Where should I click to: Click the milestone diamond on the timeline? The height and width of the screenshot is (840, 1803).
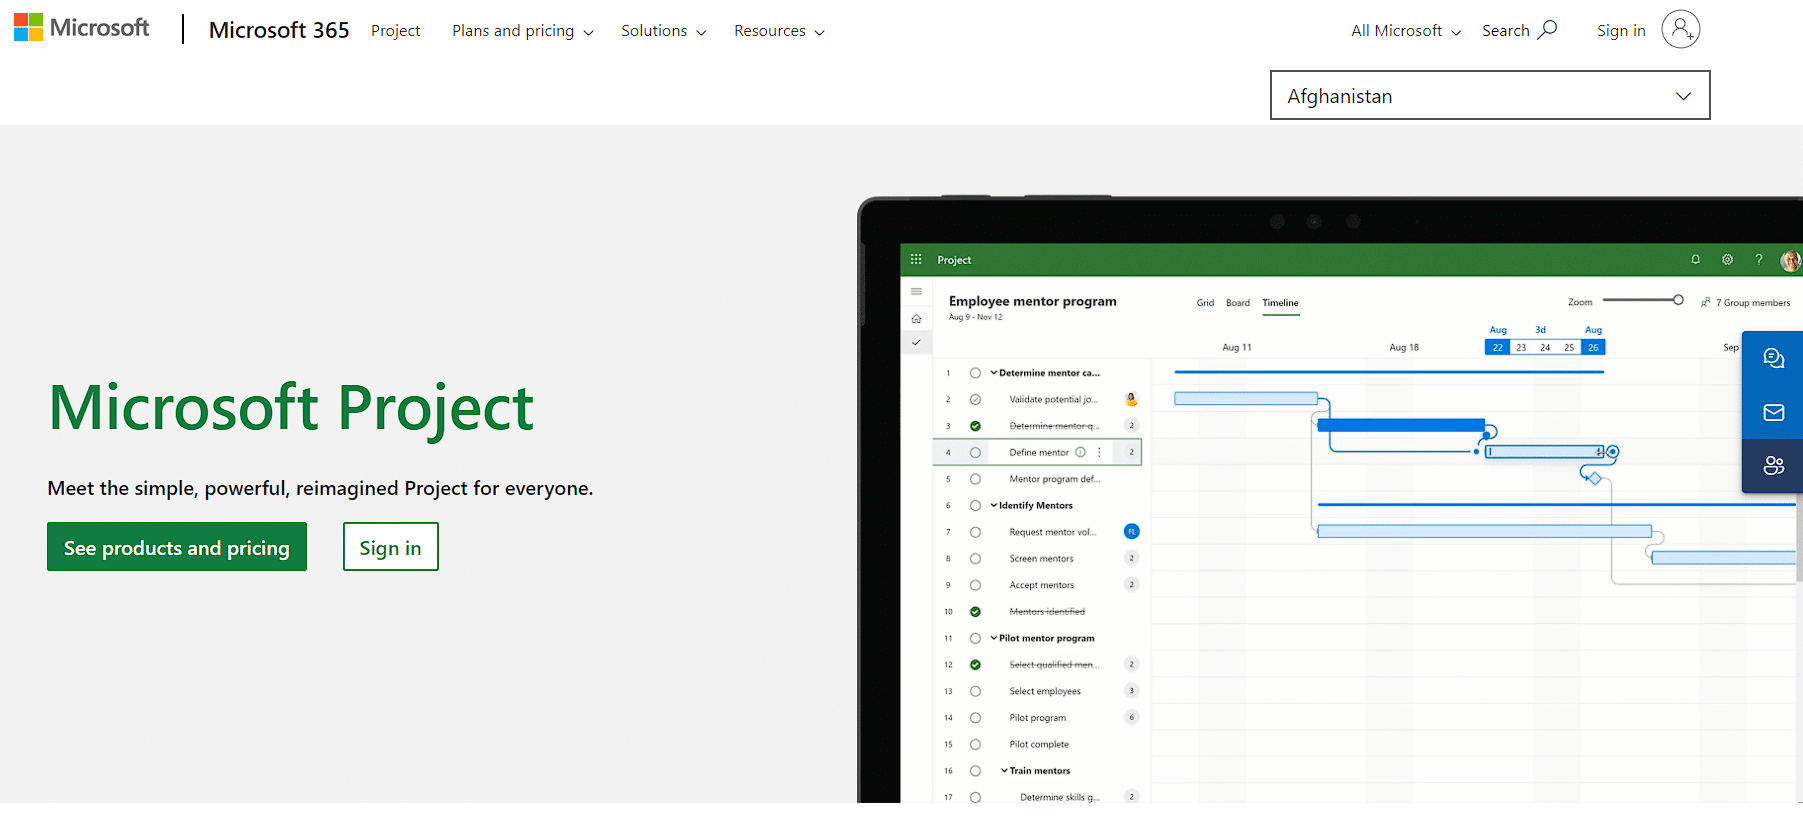tap(1595, 478)
